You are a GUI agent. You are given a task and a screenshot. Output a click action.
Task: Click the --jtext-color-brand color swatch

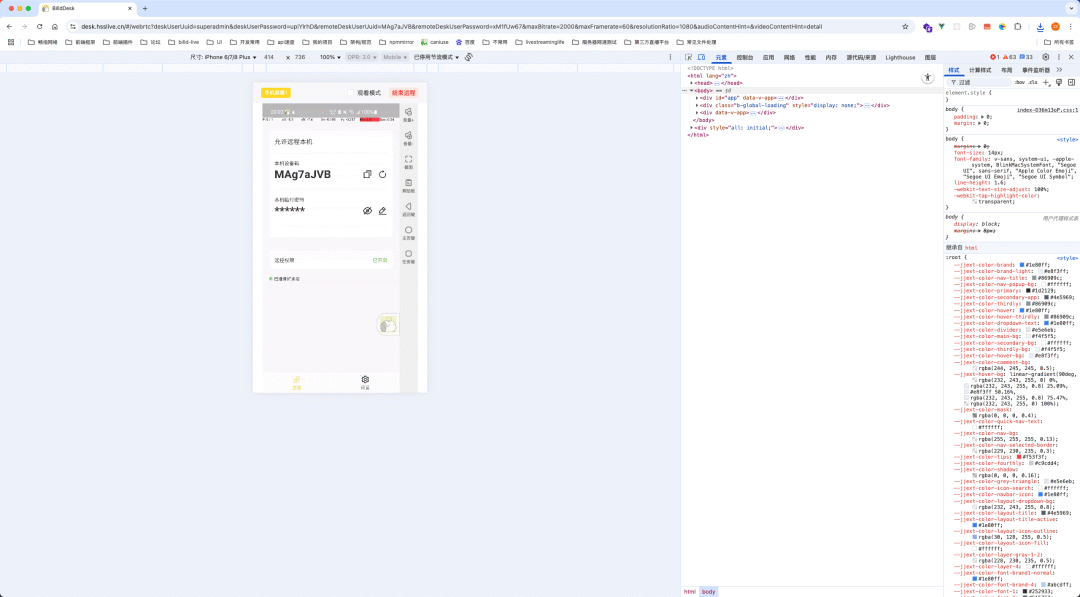coord(1023,265)
